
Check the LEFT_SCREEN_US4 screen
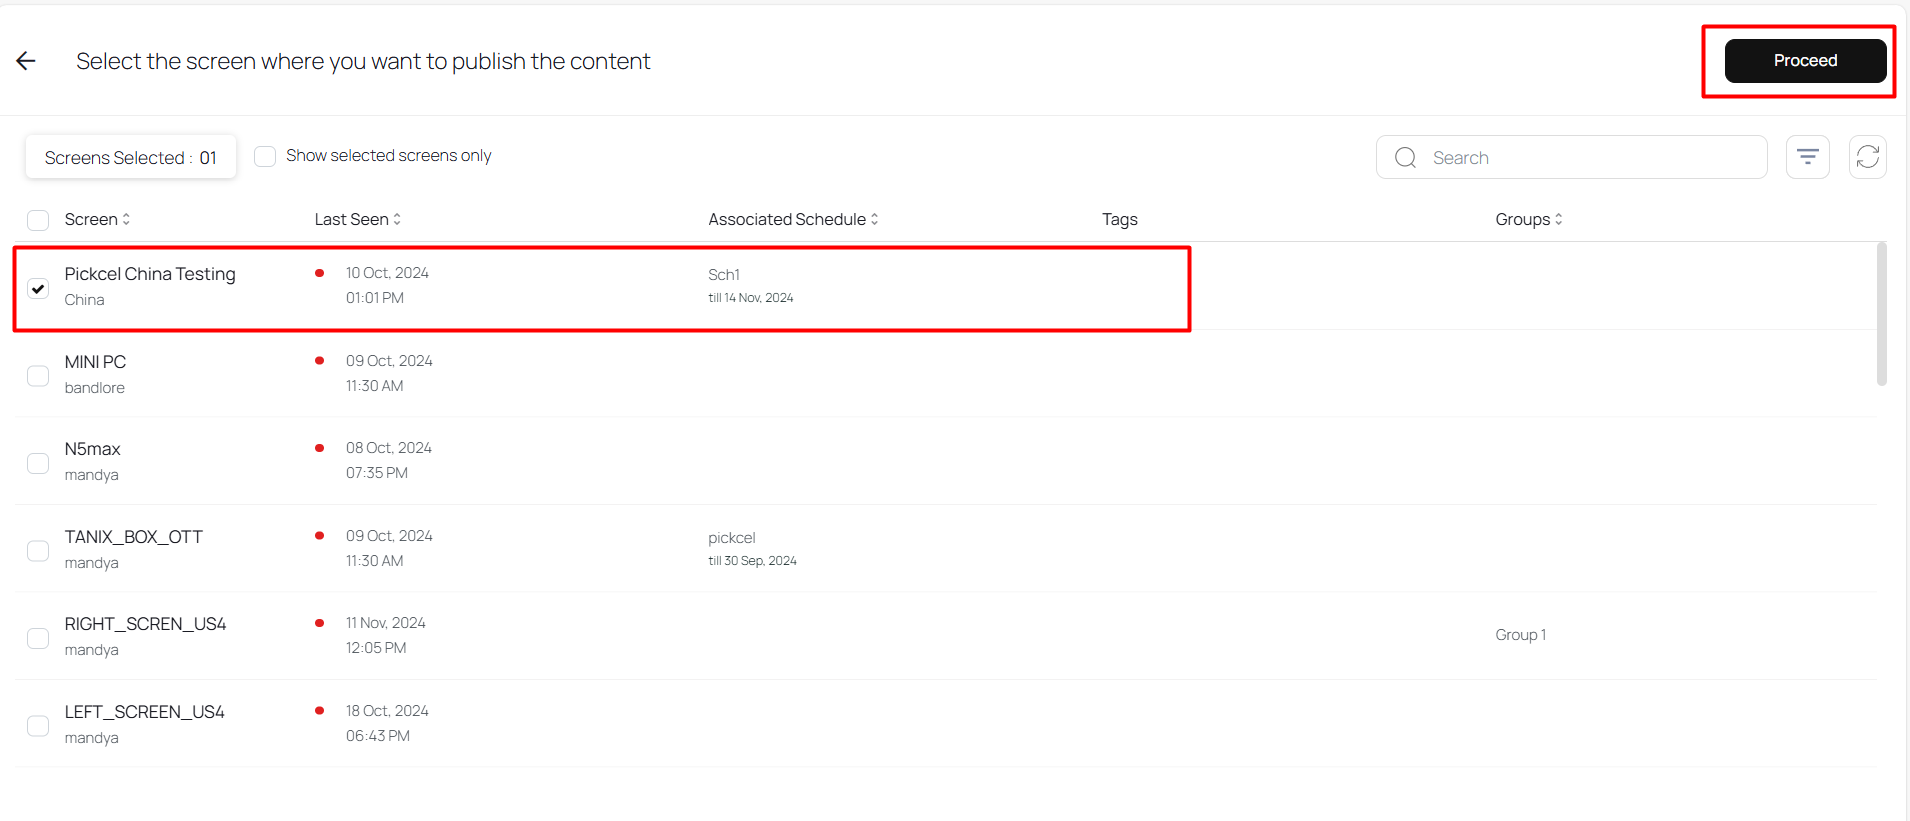tap(38, 726)
